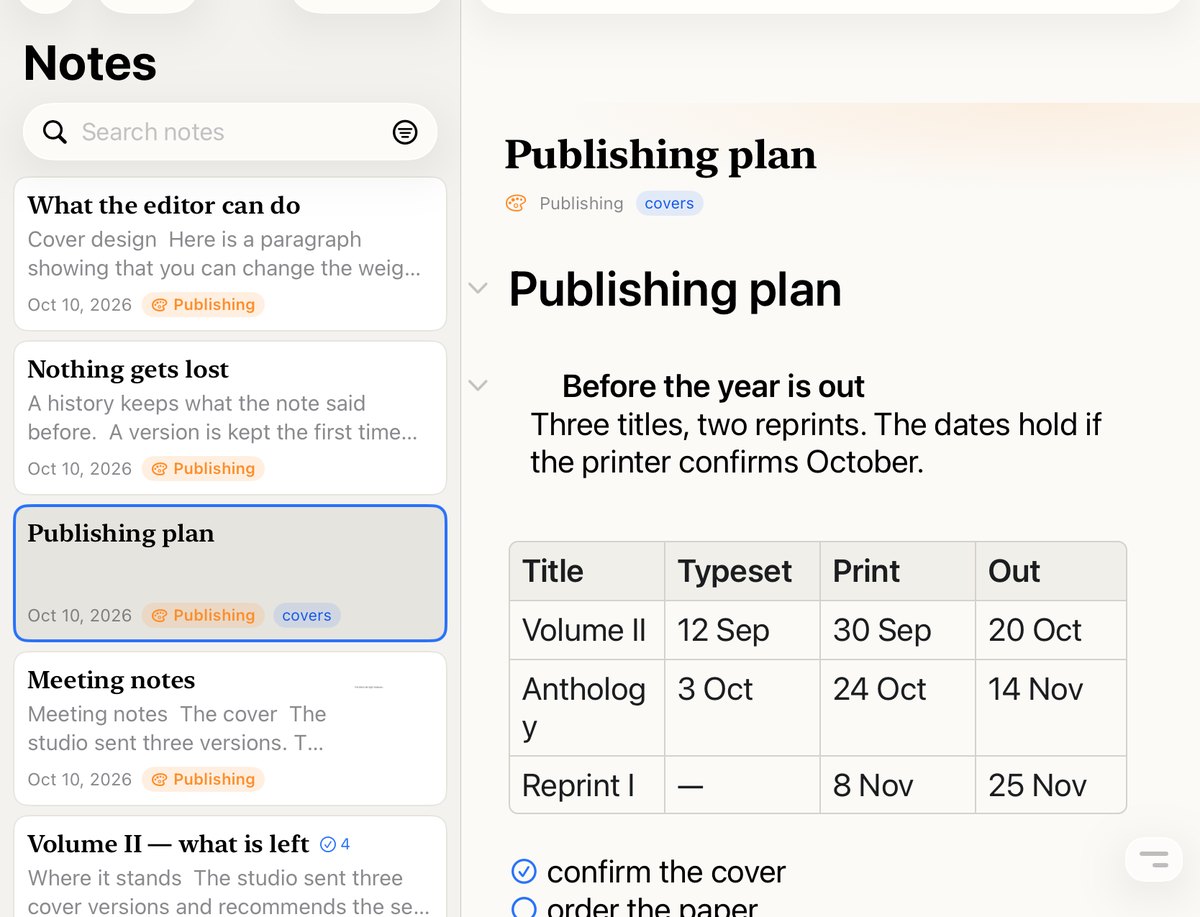Viewport: 1200px width, 917px height.
Task: Collapse the "Before the year is out" section
Action: (478, 385)
